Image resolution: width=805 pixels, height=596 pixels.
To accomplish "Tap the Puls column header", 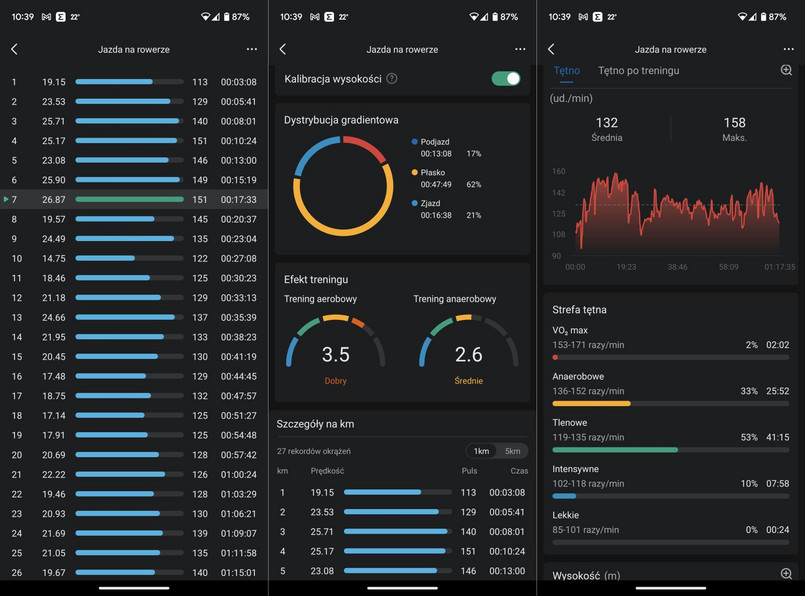I will click(x=469, y=471).
